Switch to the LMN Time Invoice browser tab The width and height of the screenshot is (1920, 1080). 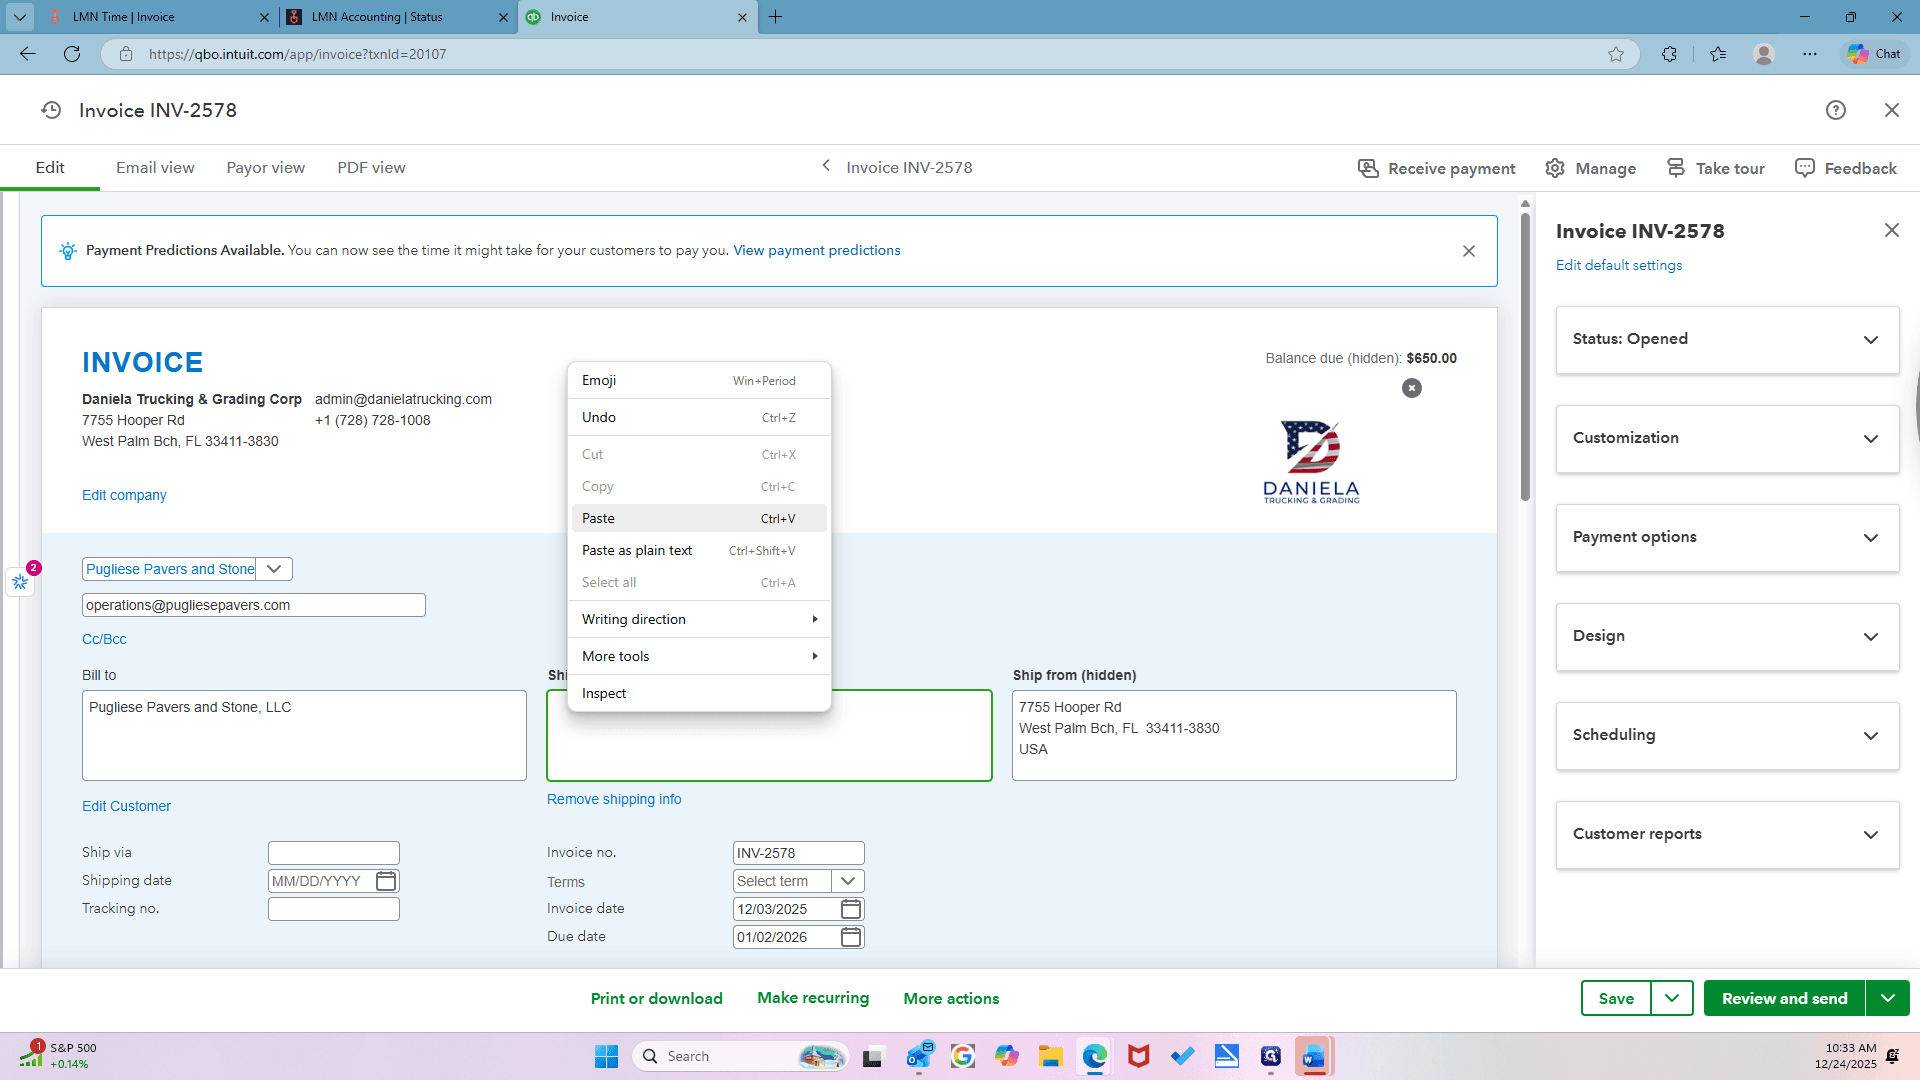(157, 17)
